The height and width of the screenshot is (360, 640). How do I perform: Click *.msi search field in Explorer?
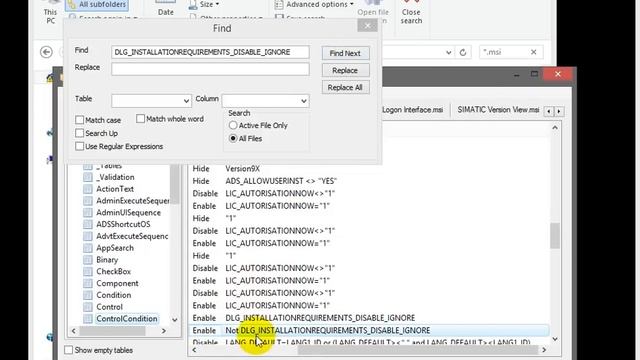click(504, 52)
